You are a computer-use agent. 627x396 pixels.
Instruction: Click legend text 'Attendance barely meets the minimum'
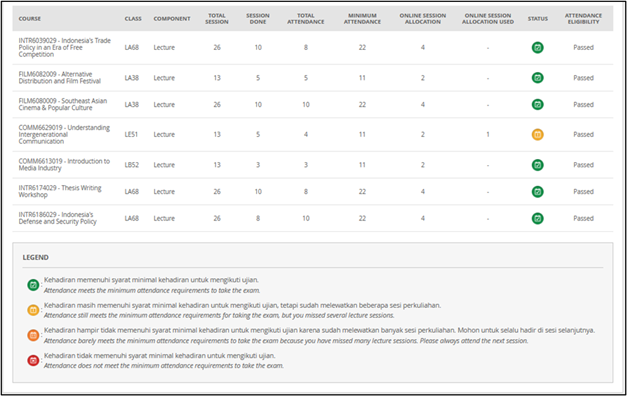click(x=286, y=341)
